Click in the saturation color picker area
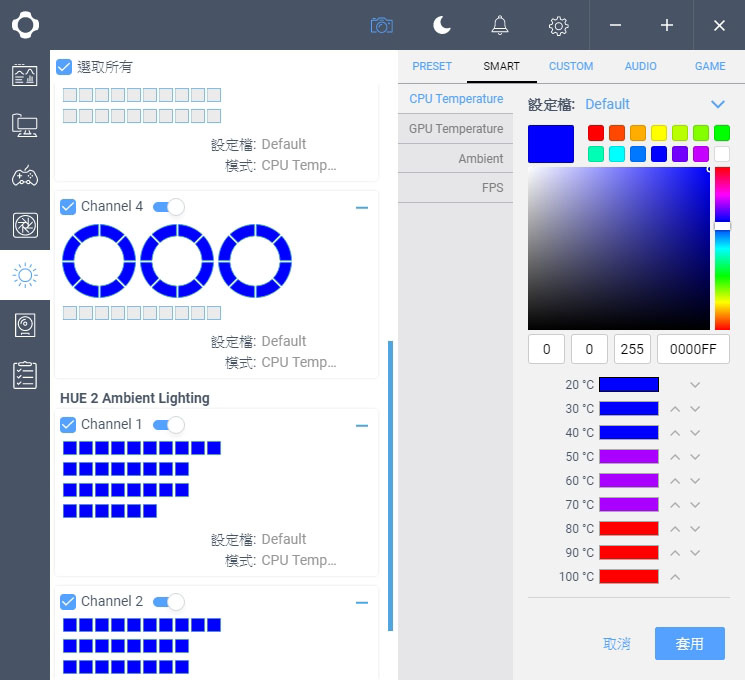This screenshot has height=680, width=745. click(619, 248)
